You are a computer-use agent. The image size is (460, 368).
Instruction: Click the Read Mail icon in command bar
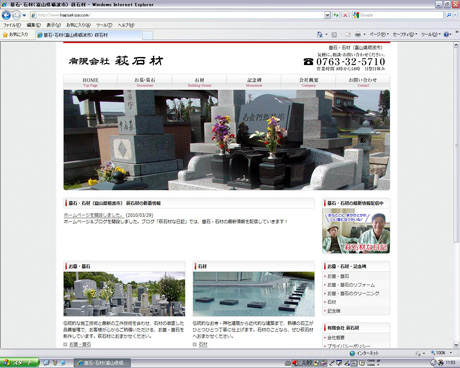point(348,34)
